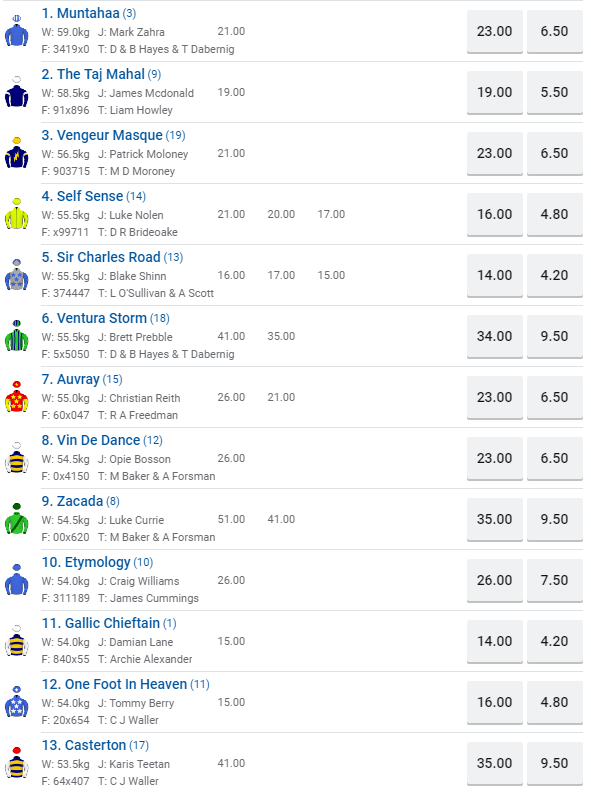Image resolution: width=591 pixels, height=793 pixels.
Task: Select Self Sense win odds 16.00
Action: 494,214
